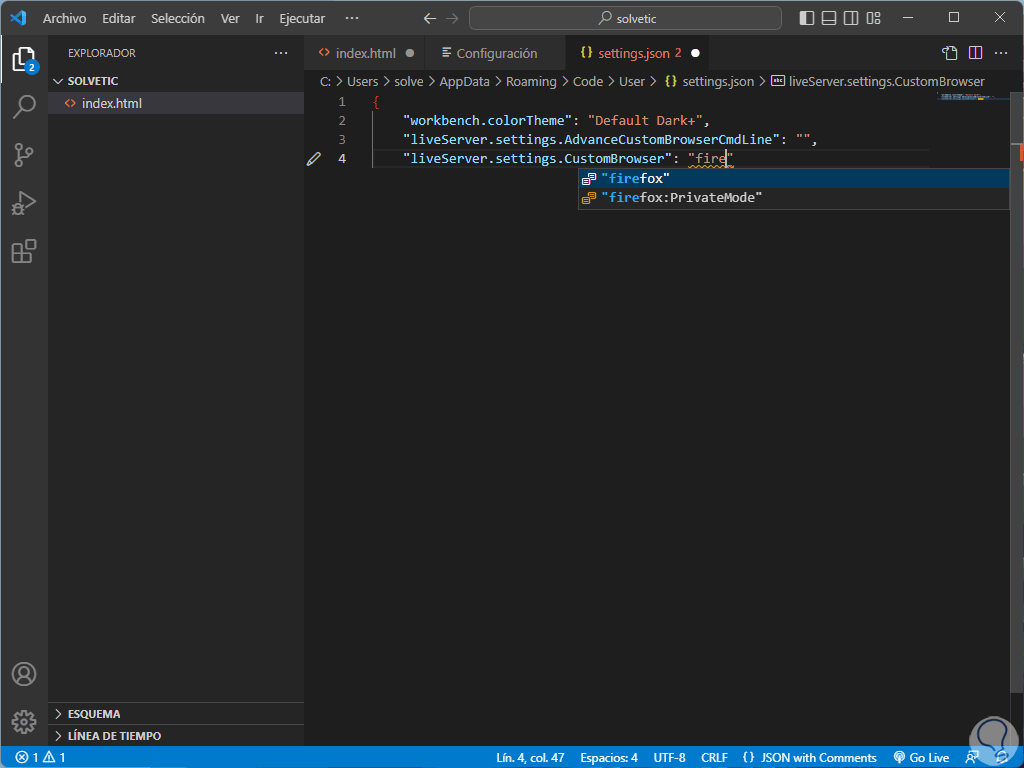This screenshot has height=768, width=1024.
Task: Toggle the primary side bar layout button
Action: 807,18
